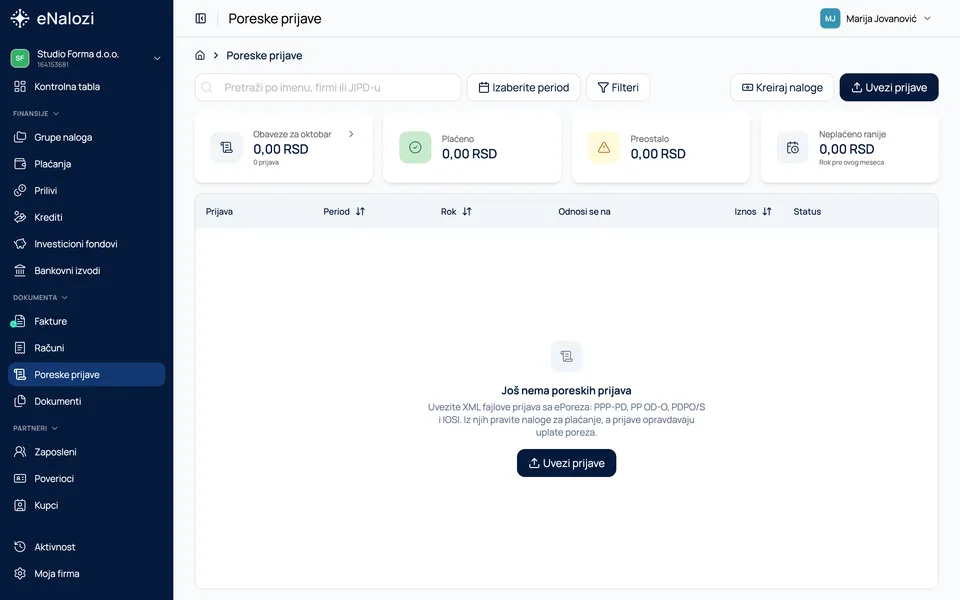The image size is (960, 600).
Task: Focus the Pretraži po imenu search field
Action: click(328, 88)
